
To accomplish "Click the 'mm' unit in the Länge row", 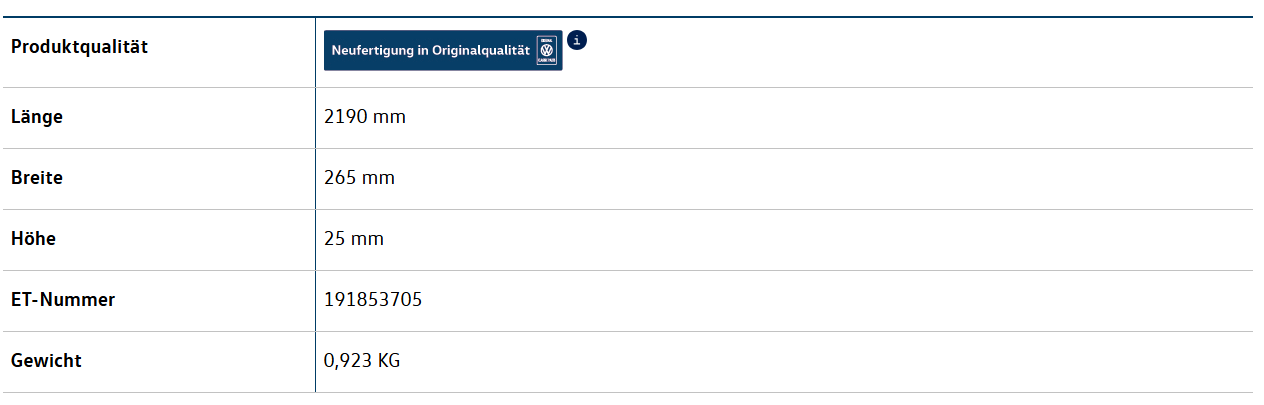I will 390,117.
